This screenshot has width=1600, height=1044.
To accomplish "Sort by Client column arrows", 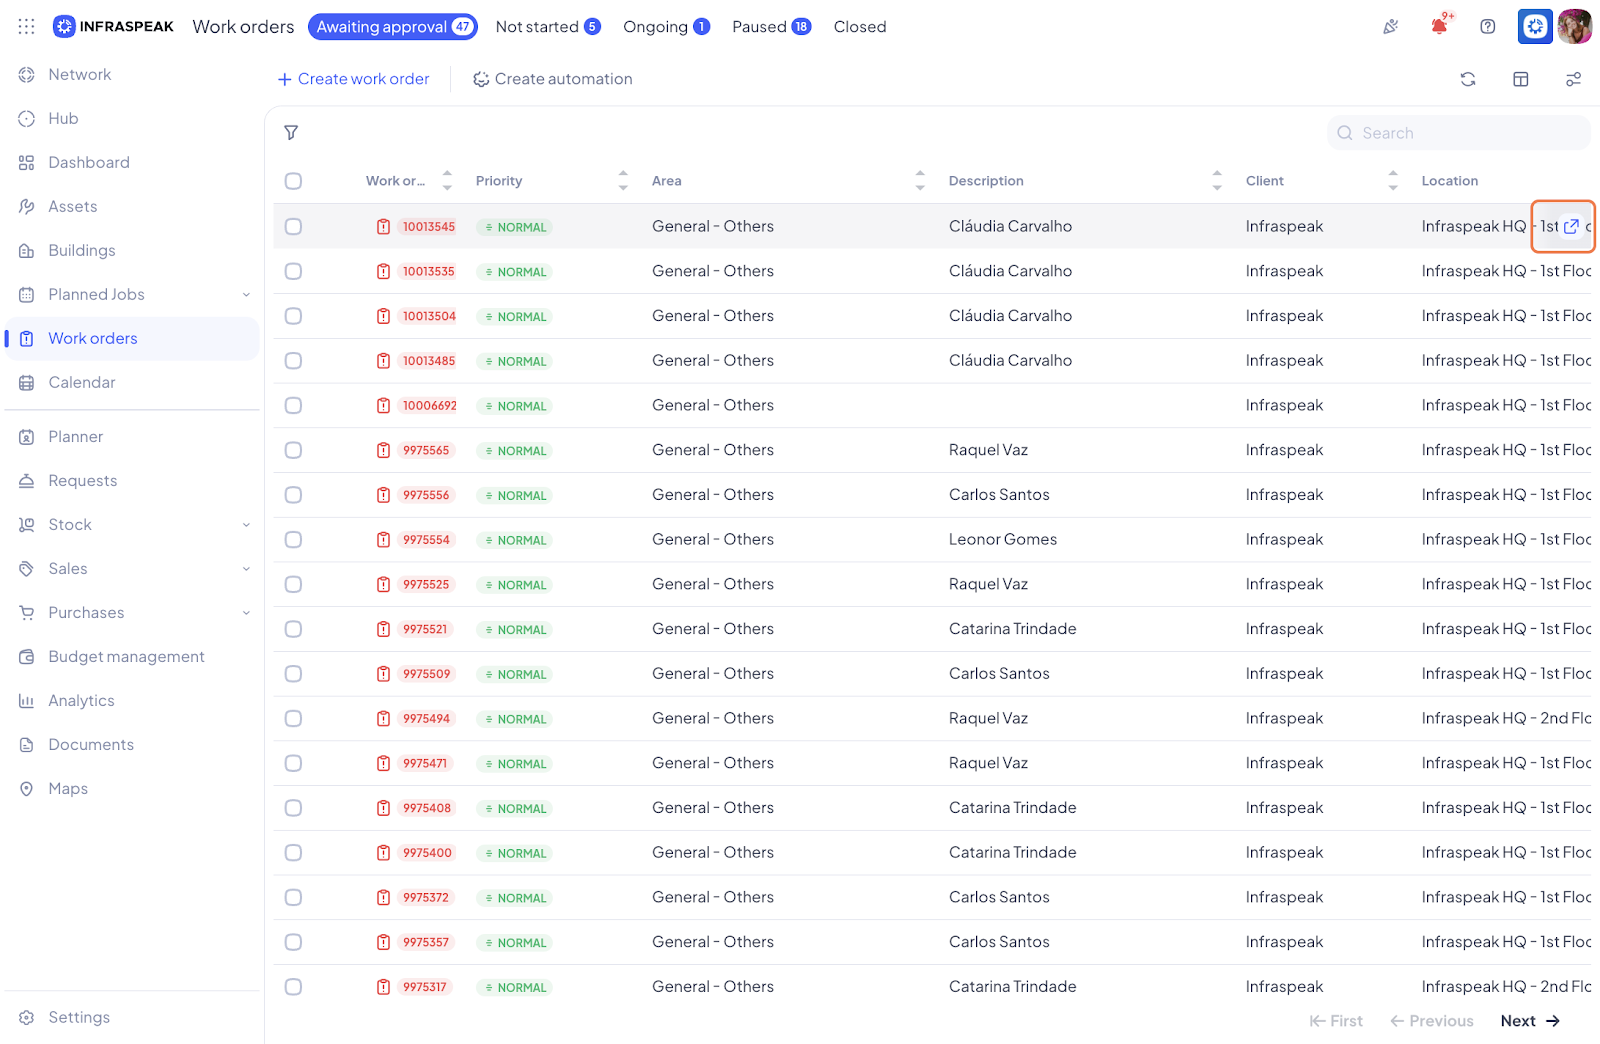I will click(1393, 181).
